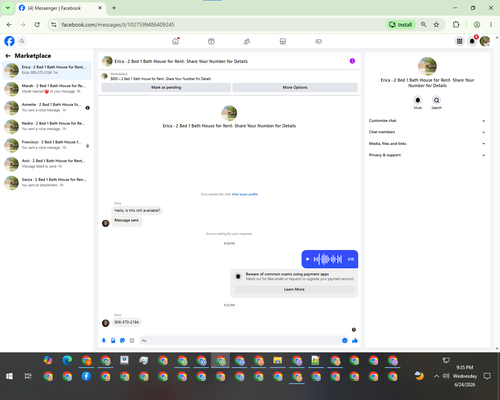
Task: Expand the Privacy & support section
Action: coord(427,155)
